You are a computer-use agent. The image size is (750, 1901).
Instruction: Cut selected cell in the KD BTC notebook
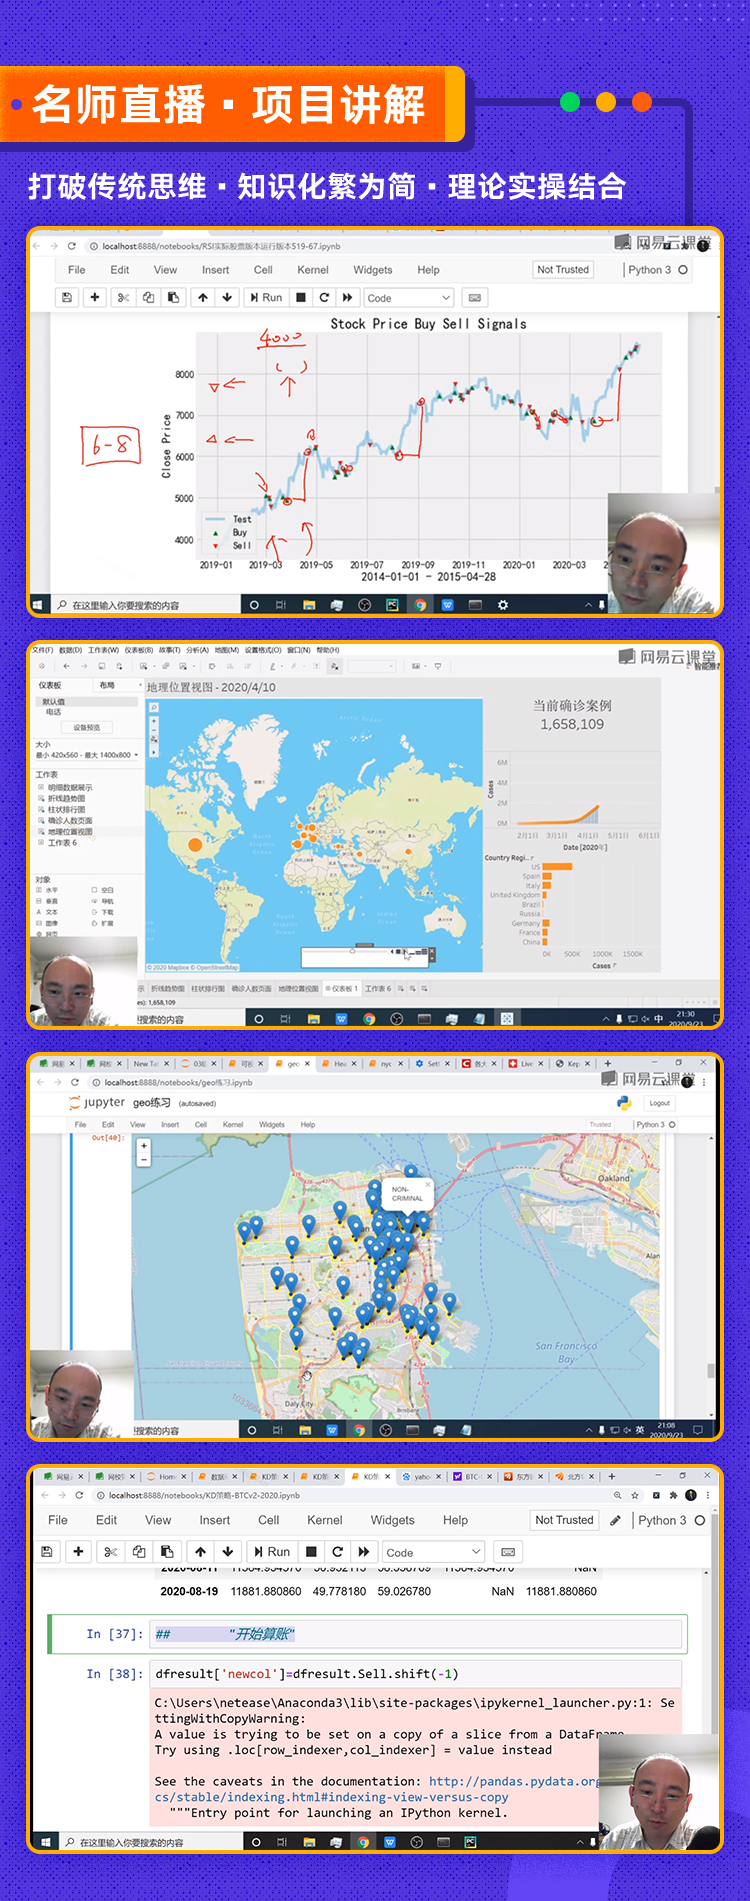pos(111,1551)
